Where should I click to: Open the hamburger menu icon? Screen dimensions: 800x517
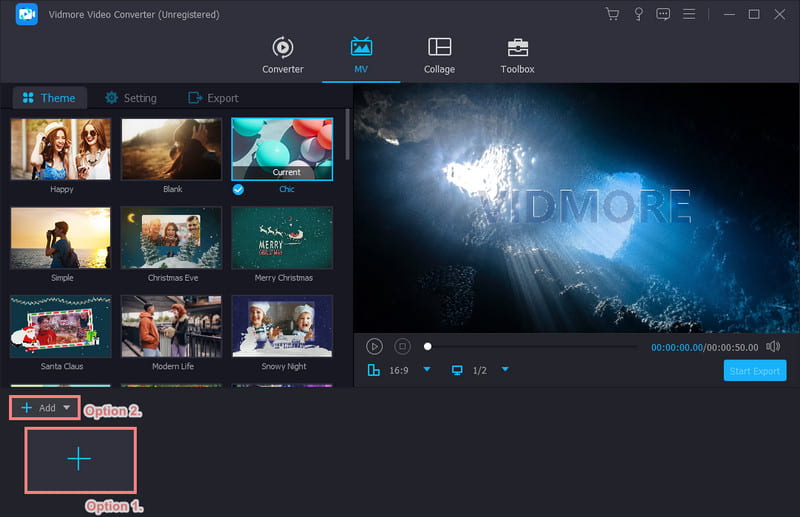(x=689, y=14)
